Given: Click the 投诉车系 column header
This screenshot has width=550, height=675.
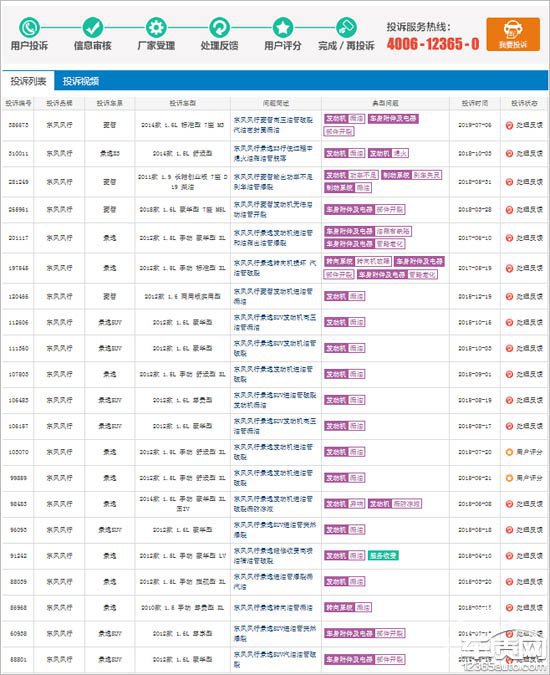Looking at the screenshot, I should click(110, 103).
